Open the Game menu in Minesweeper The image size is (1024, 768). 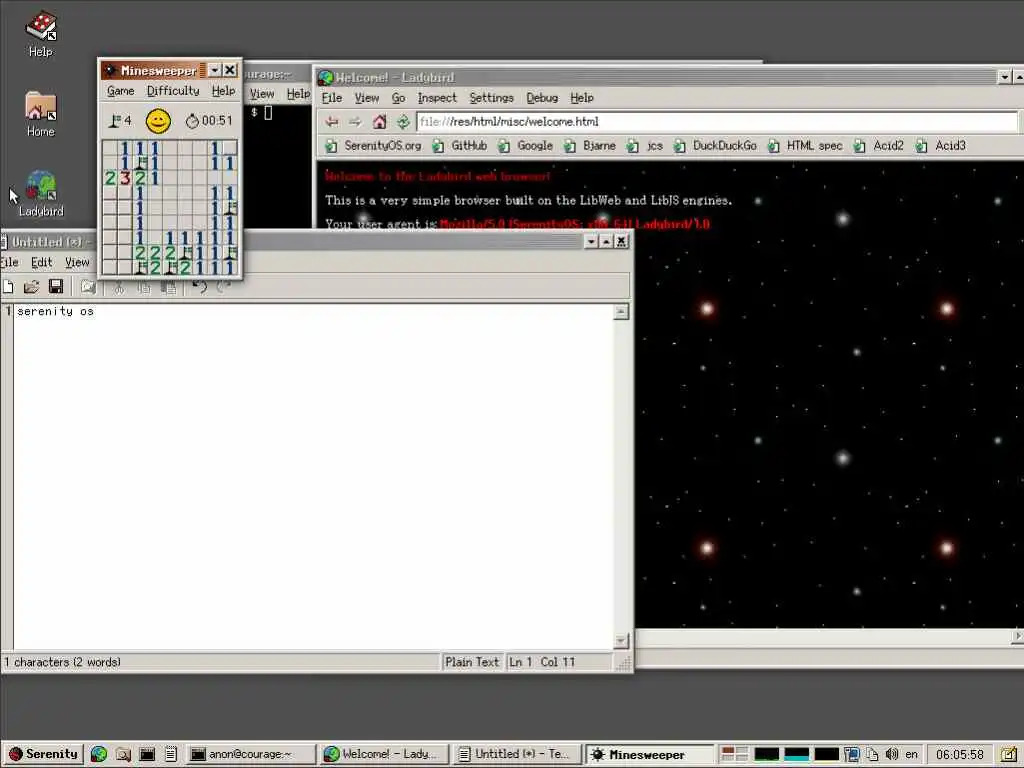tap(121, 91)
